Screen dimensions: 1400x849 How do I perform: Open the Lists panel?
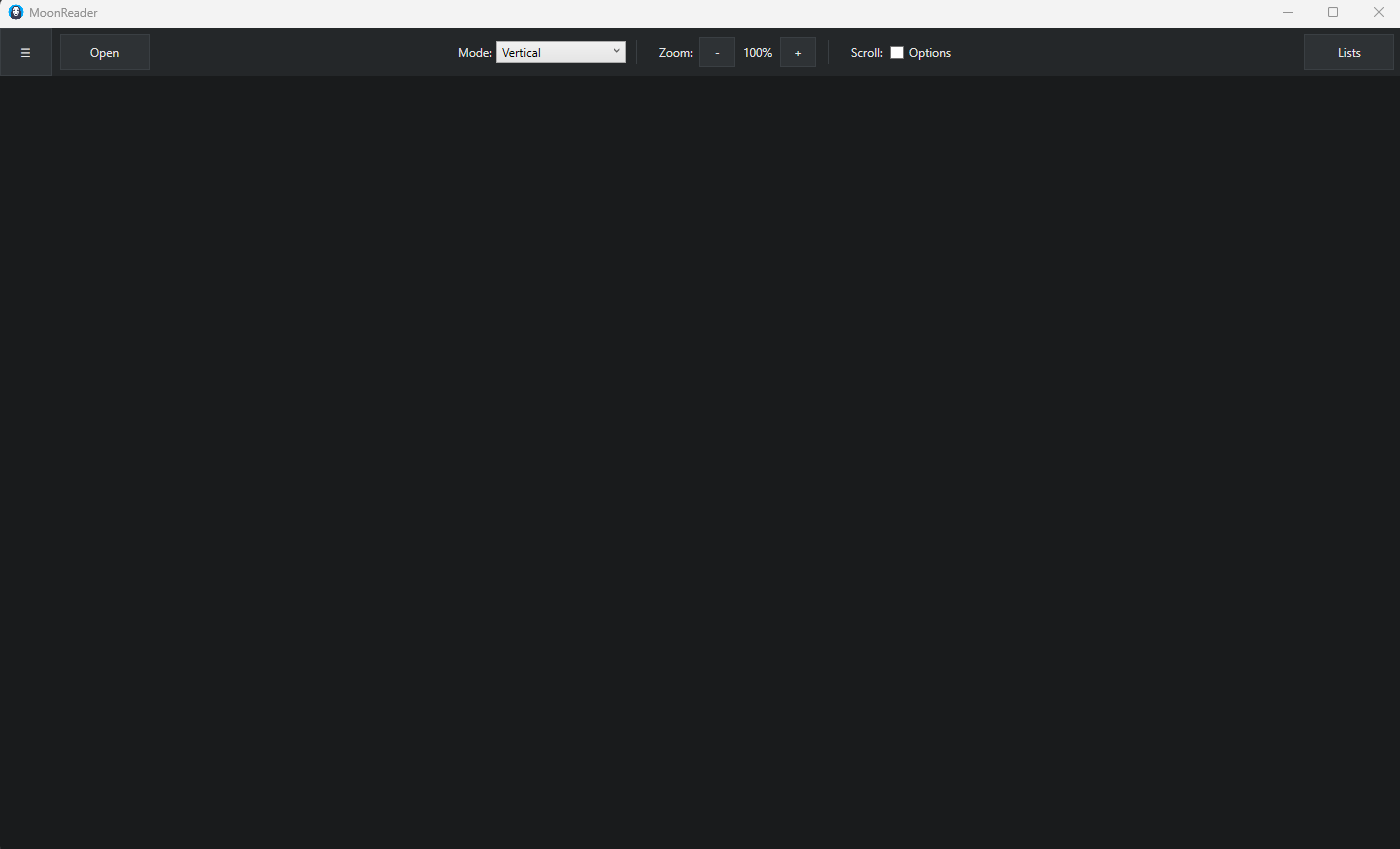click(x=1349, y=52)
